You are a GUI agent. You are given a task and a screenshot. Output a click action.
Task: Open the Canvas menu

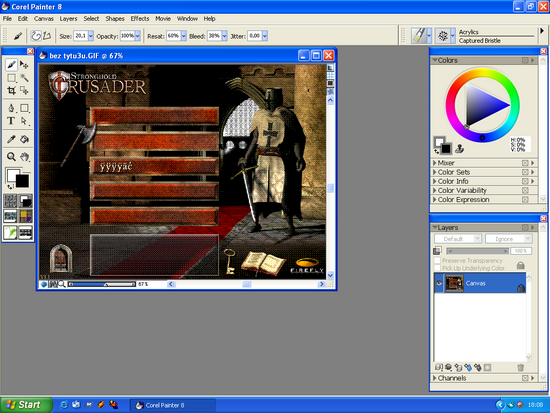(x=44, y=19)
